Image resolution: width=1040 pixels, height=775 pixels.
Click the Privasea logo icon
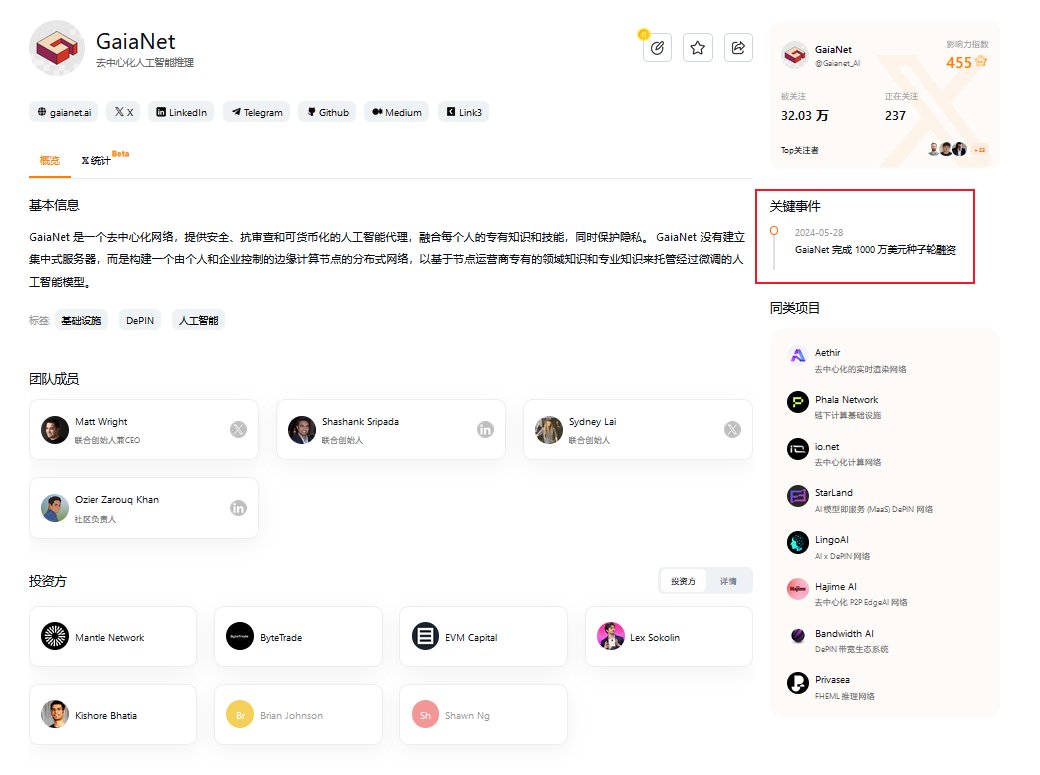click(x=798, y=682)
